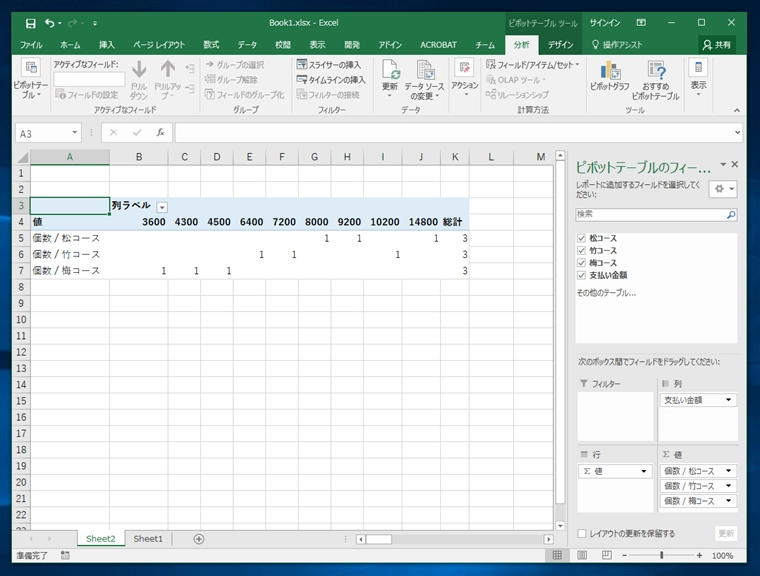Click Change Data Source (データソースの変更)
The height and width of the screenshot is (576, 760).
pos(424,80)
